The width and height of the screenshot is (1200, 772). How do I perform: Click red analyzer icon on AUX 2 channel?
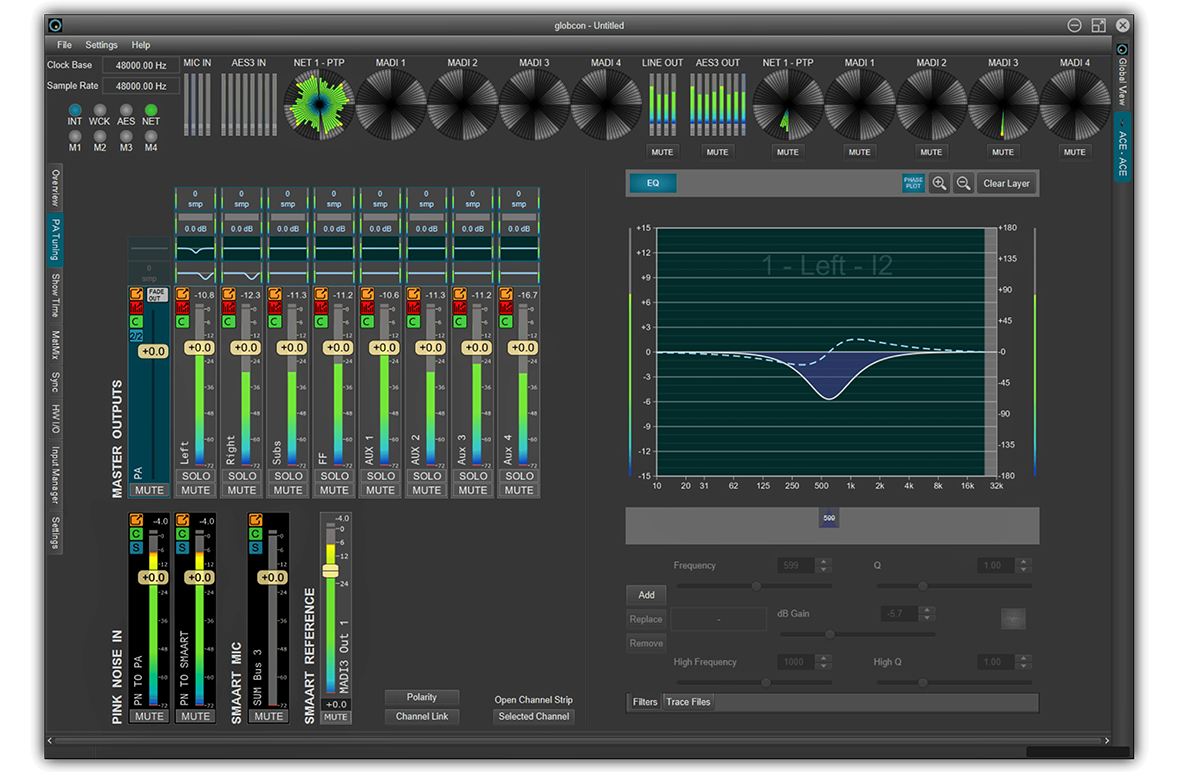[413, 308]
